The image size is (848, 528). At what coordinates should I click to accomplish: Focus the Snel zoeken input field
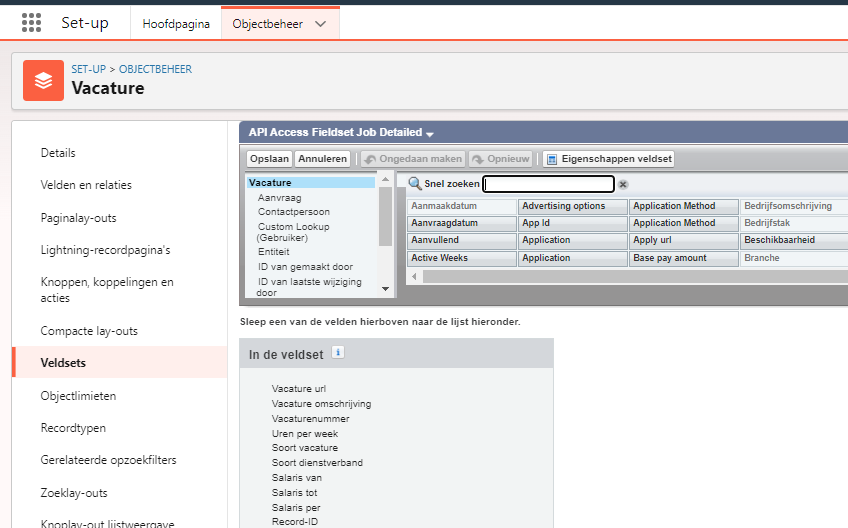tap(548, 184)
